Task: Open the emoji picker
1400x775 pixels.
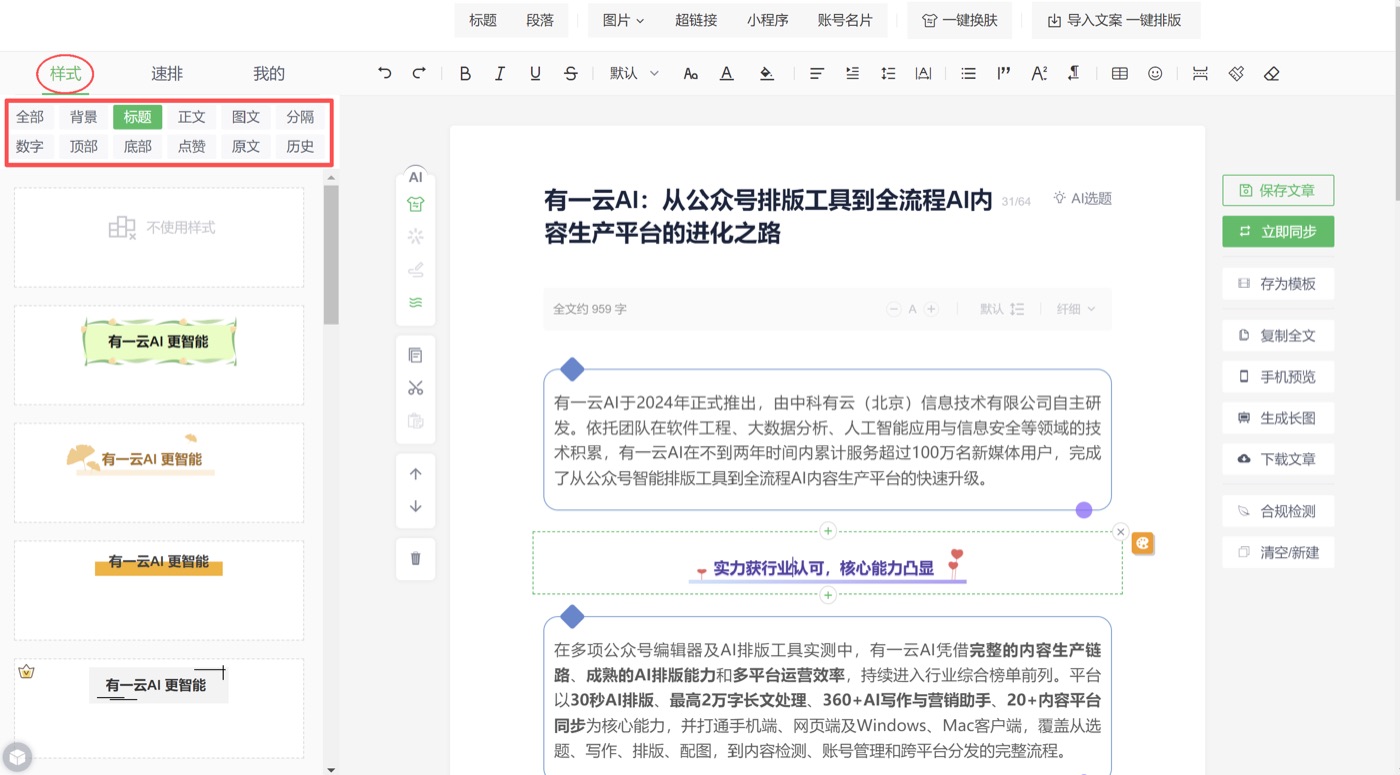Action: [1155, 73]
